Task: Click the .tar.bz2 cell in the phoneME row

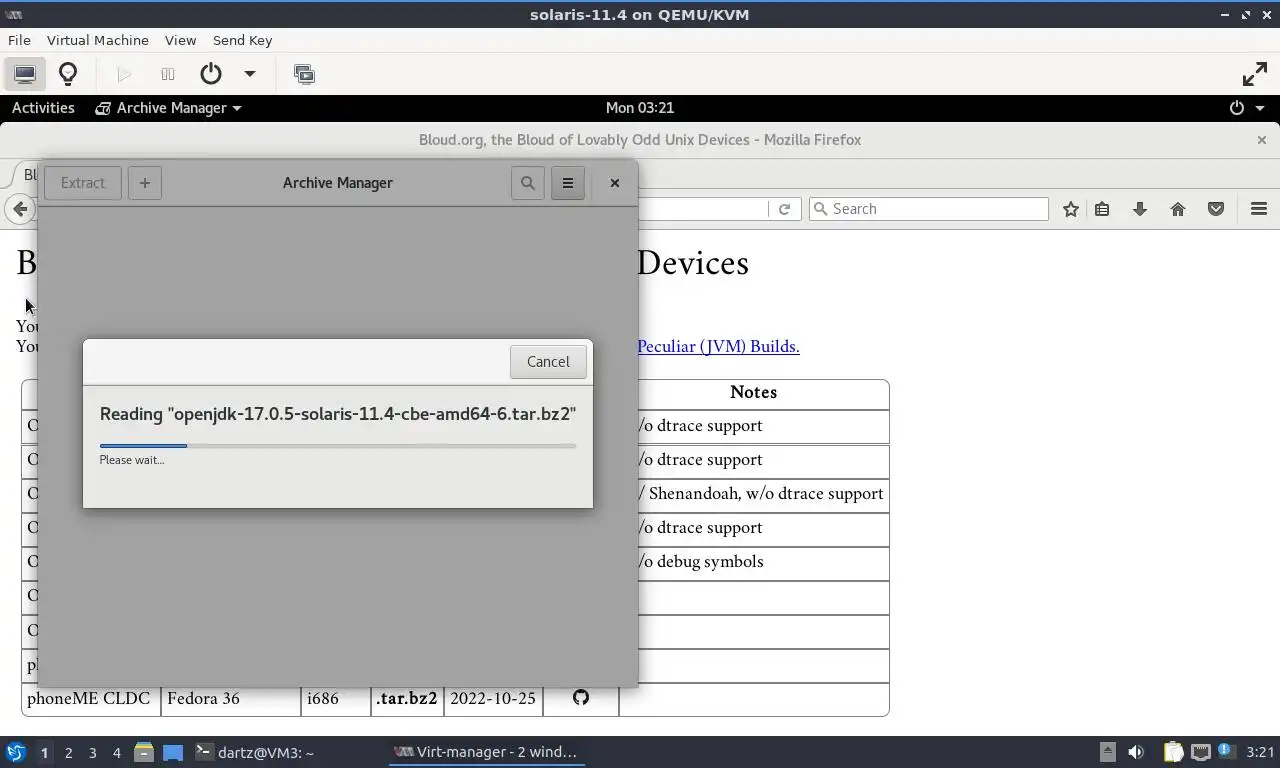Action: coord(407,699)
